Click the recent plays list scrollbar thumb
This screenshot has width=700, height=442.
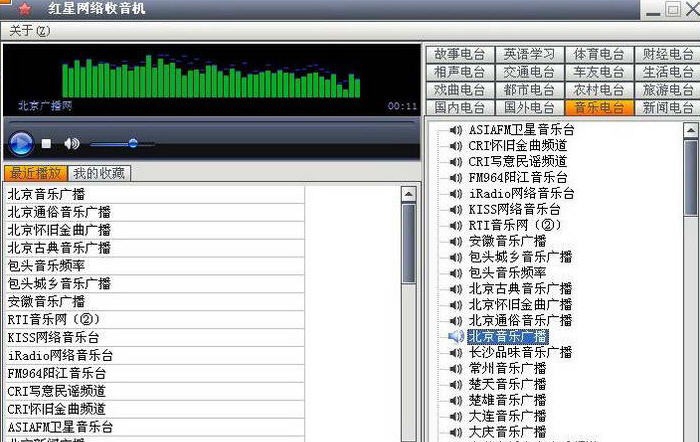click(x=408, y=244)
